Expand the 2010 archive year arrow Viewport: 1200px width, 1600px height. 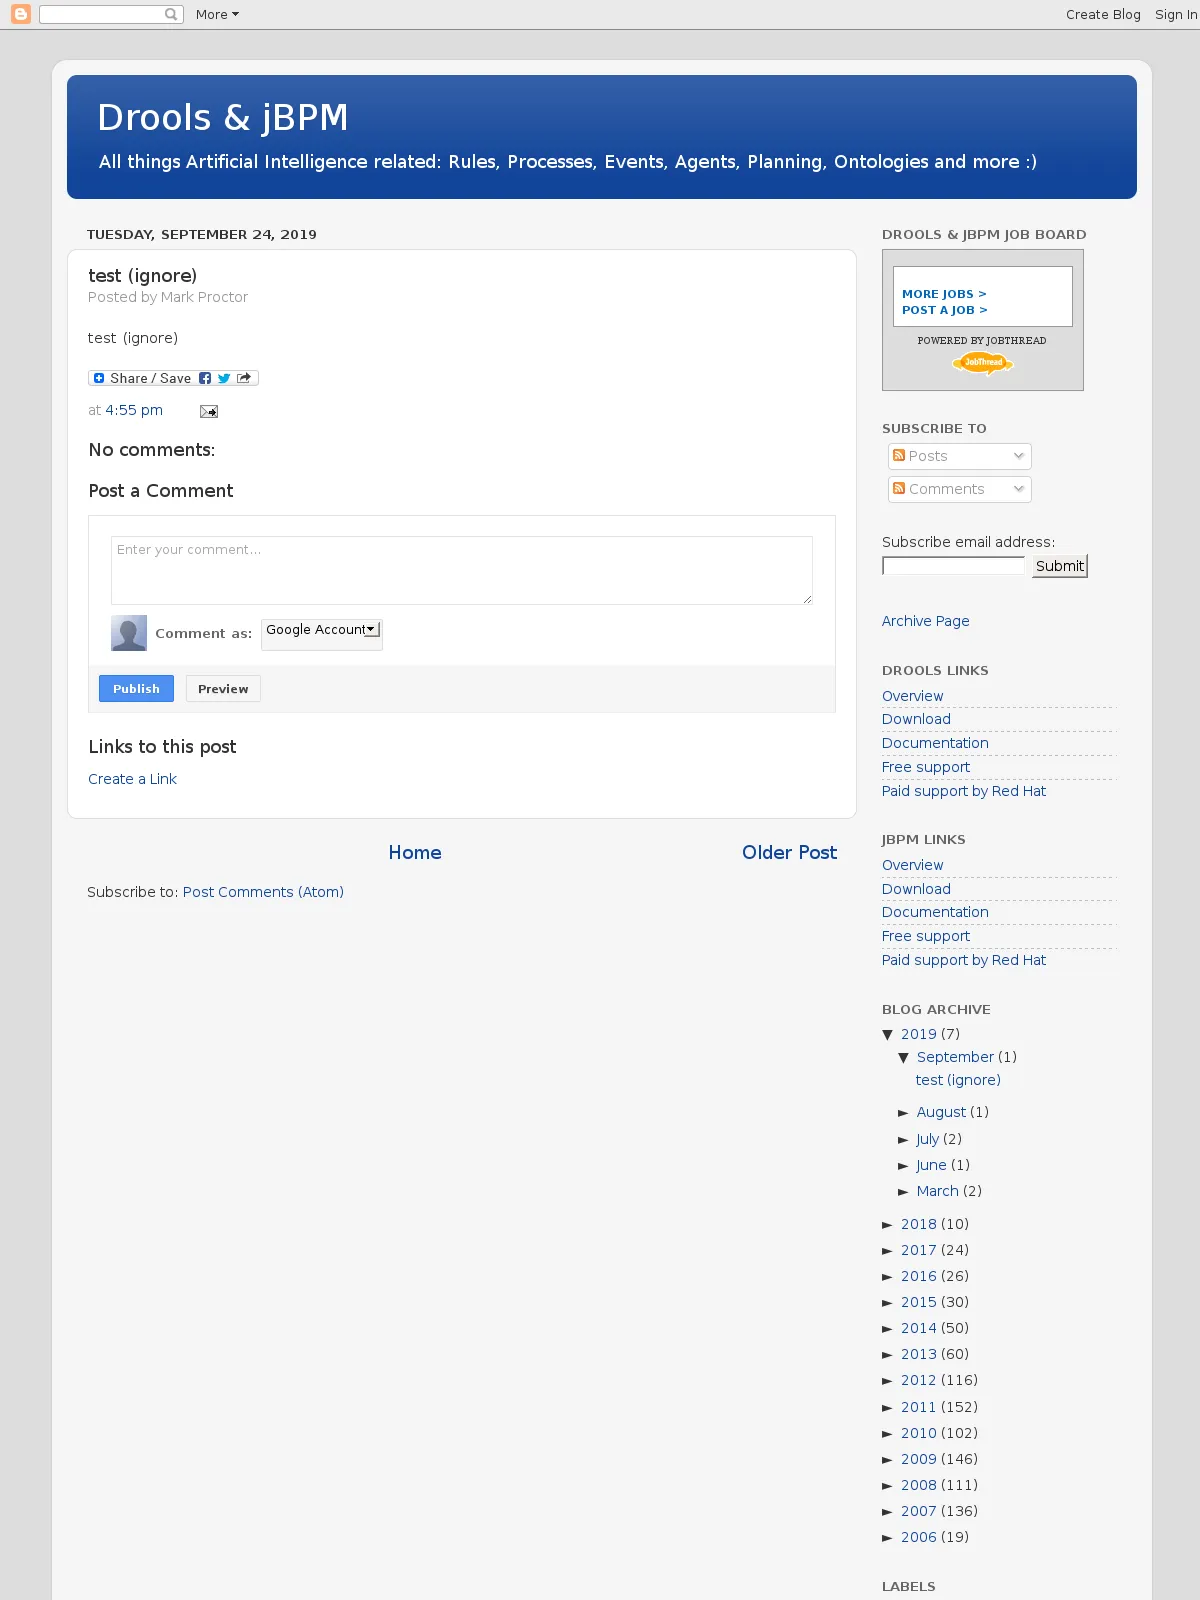(888, 1434)
